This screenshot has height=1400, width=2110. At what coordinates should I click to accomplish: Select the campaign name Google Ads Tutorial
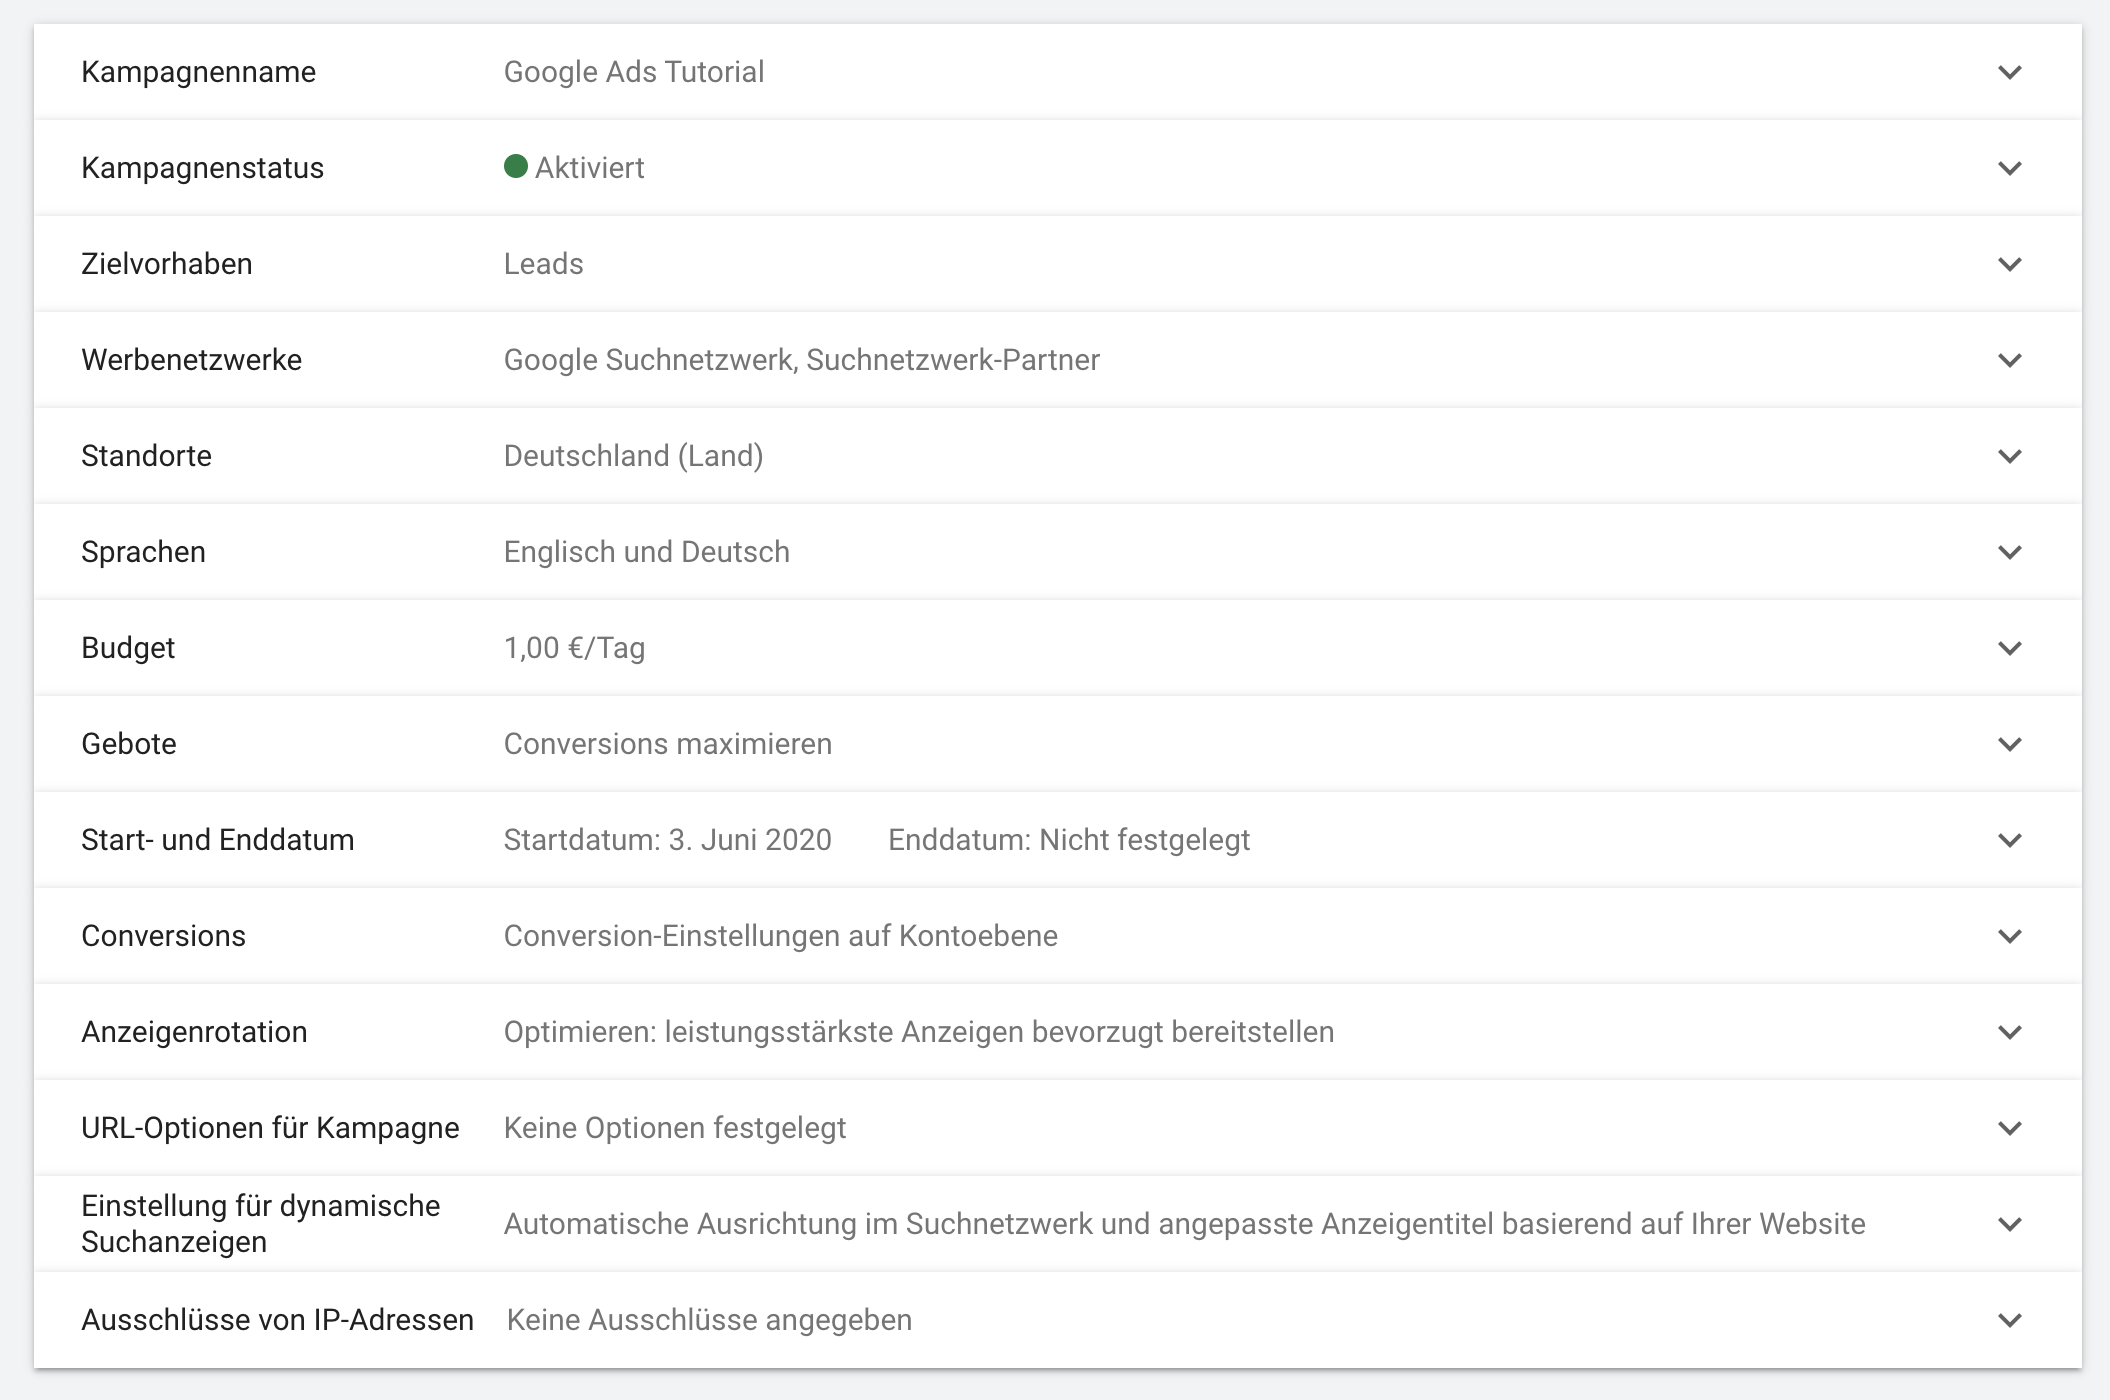[x=634, y=71]
